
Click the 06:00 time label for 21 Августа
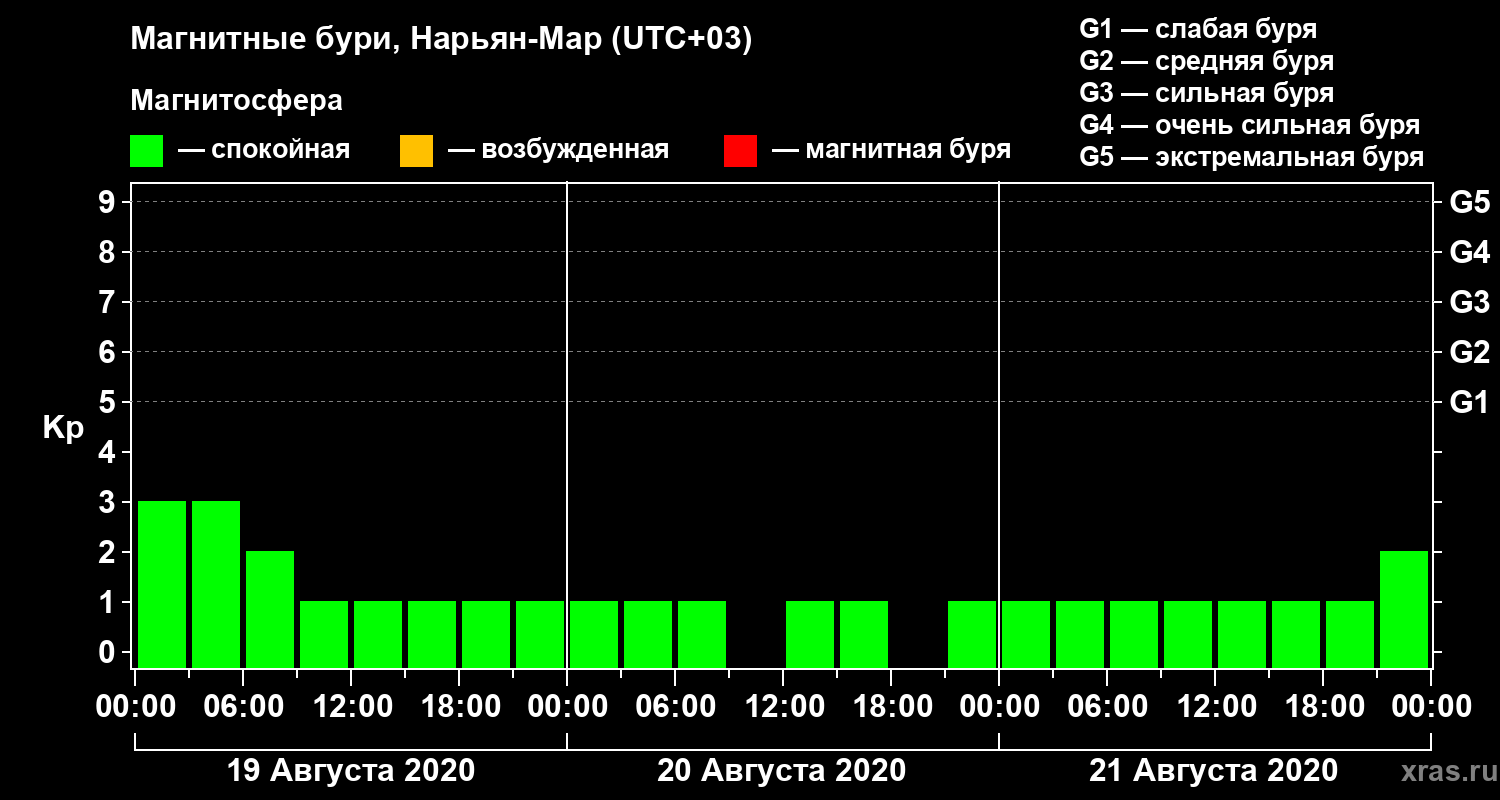coord(1107,707)
